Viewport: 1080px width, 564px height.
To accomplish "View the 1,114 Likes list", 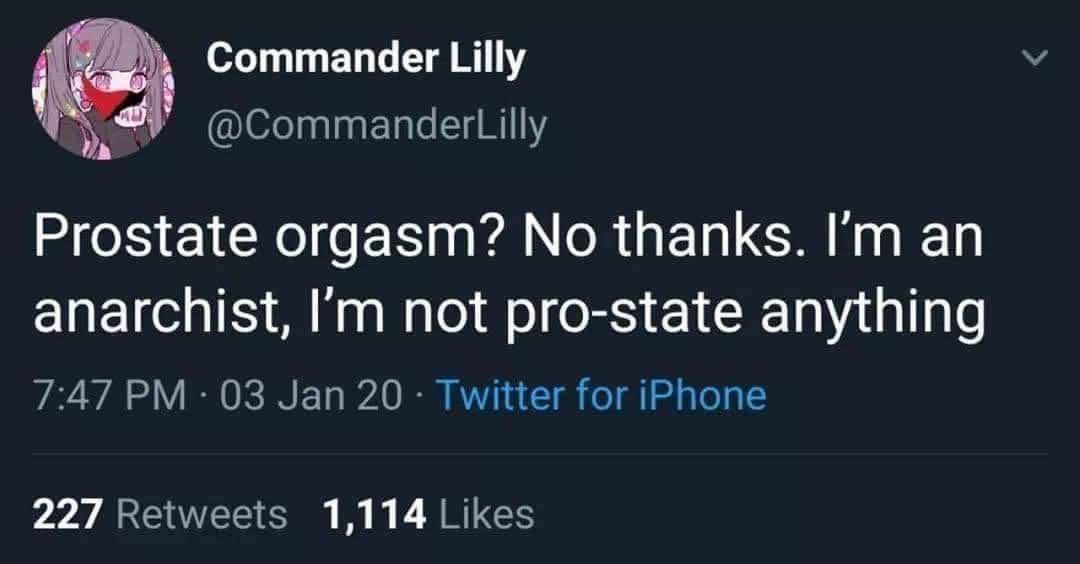I will coord(428,514).
